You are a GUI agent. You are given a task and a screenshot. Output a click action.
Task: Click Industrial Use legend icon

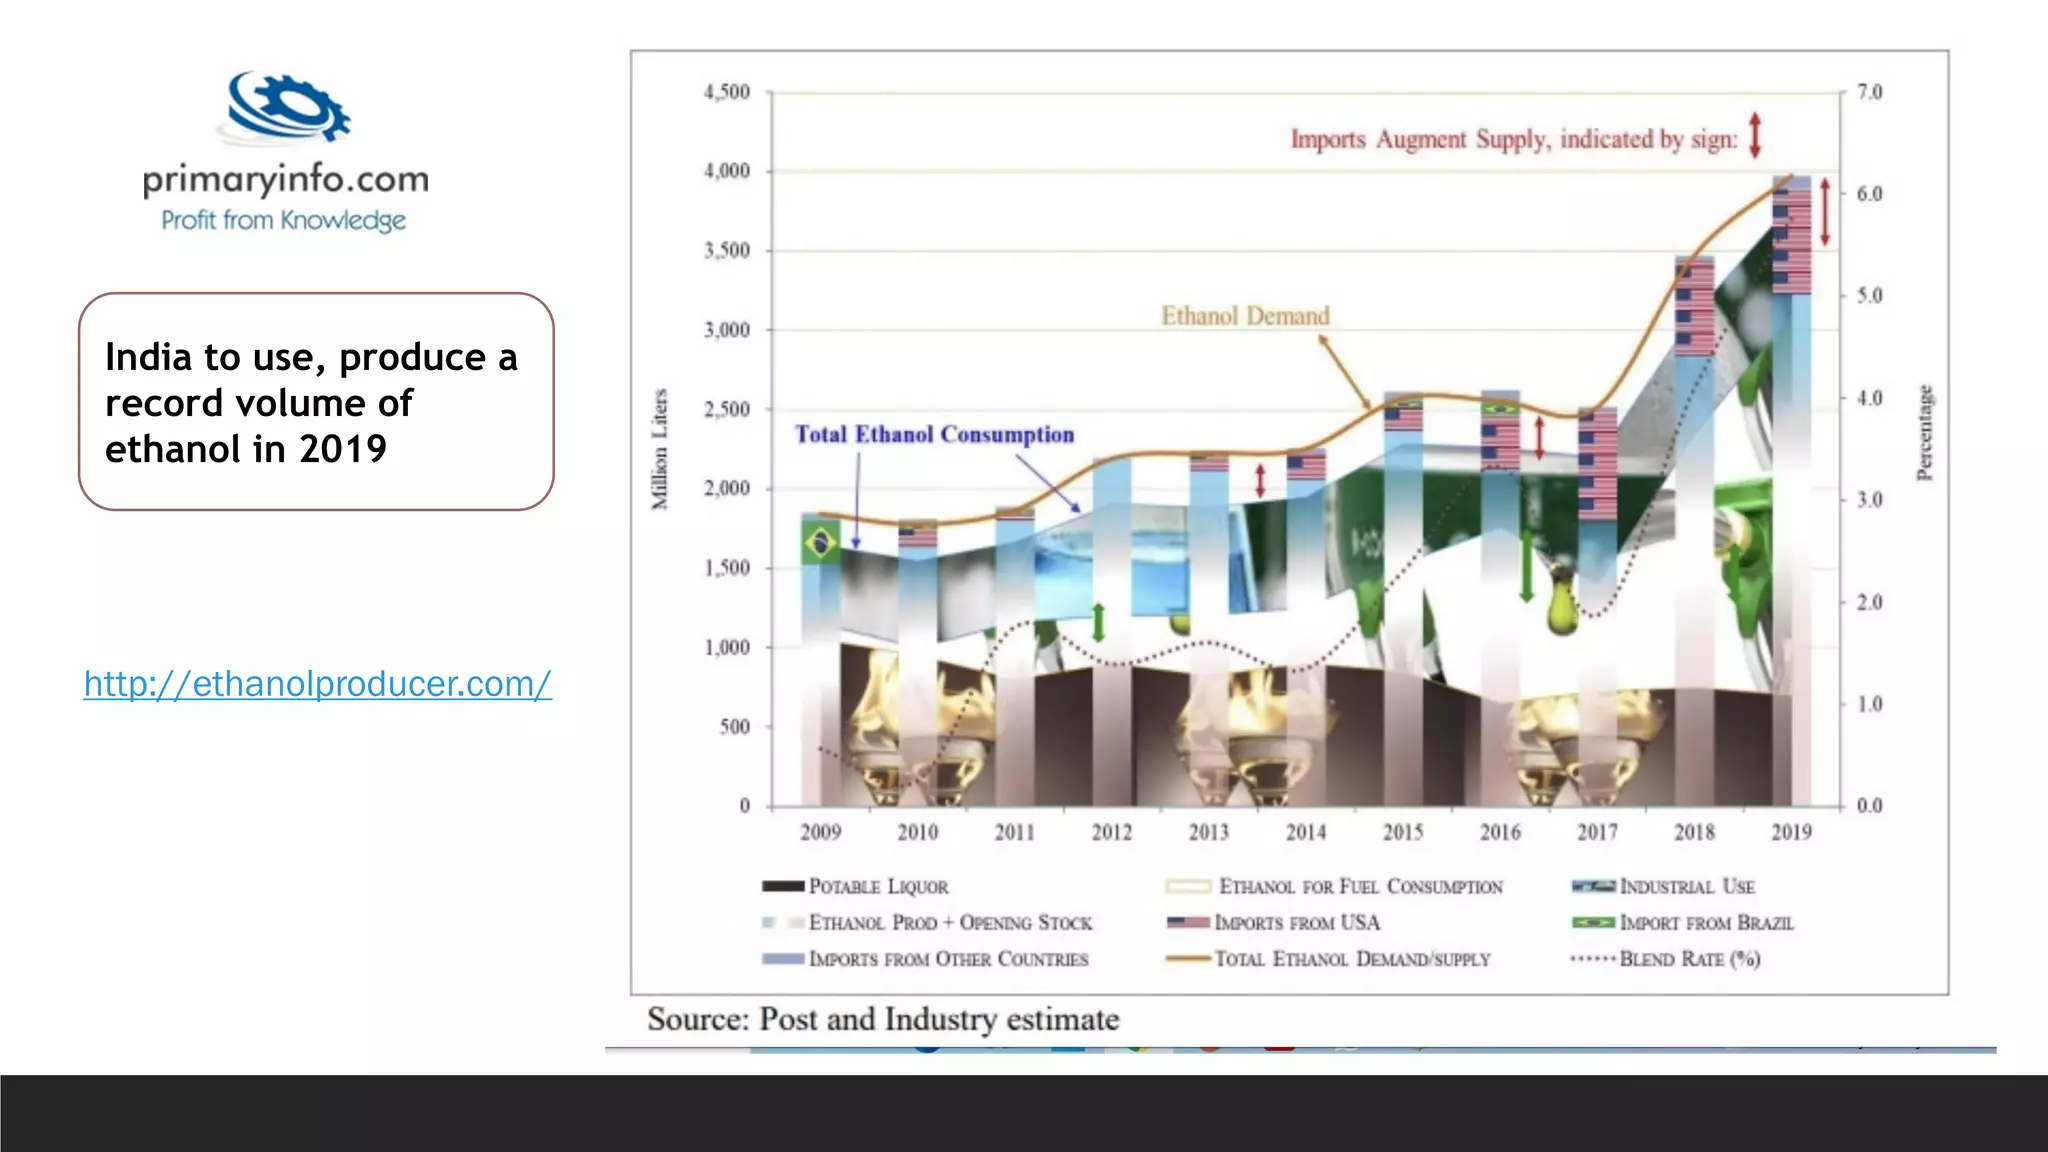coord(1592,886)
